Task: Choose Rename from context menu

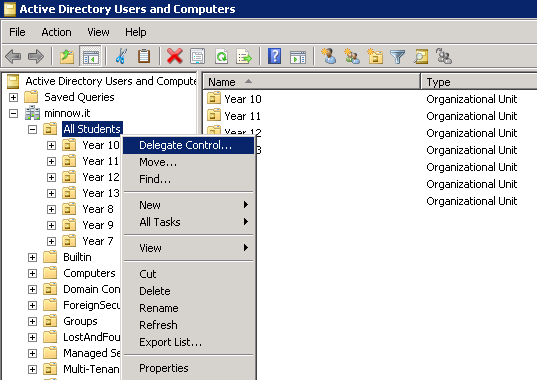Action: [188, 308]
